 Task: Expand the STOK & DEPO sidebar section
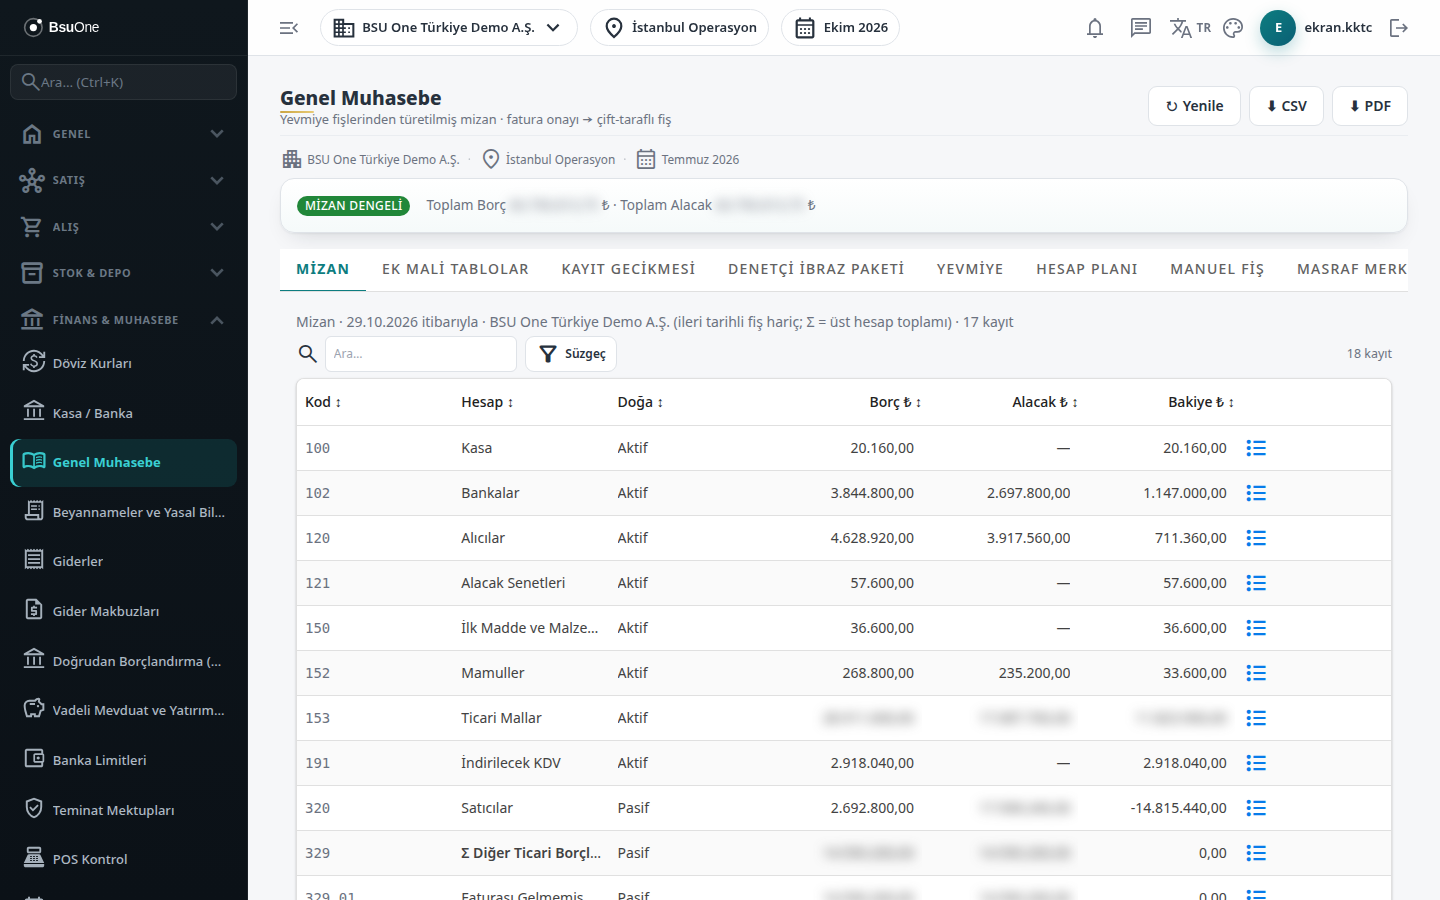coord(124,273)
